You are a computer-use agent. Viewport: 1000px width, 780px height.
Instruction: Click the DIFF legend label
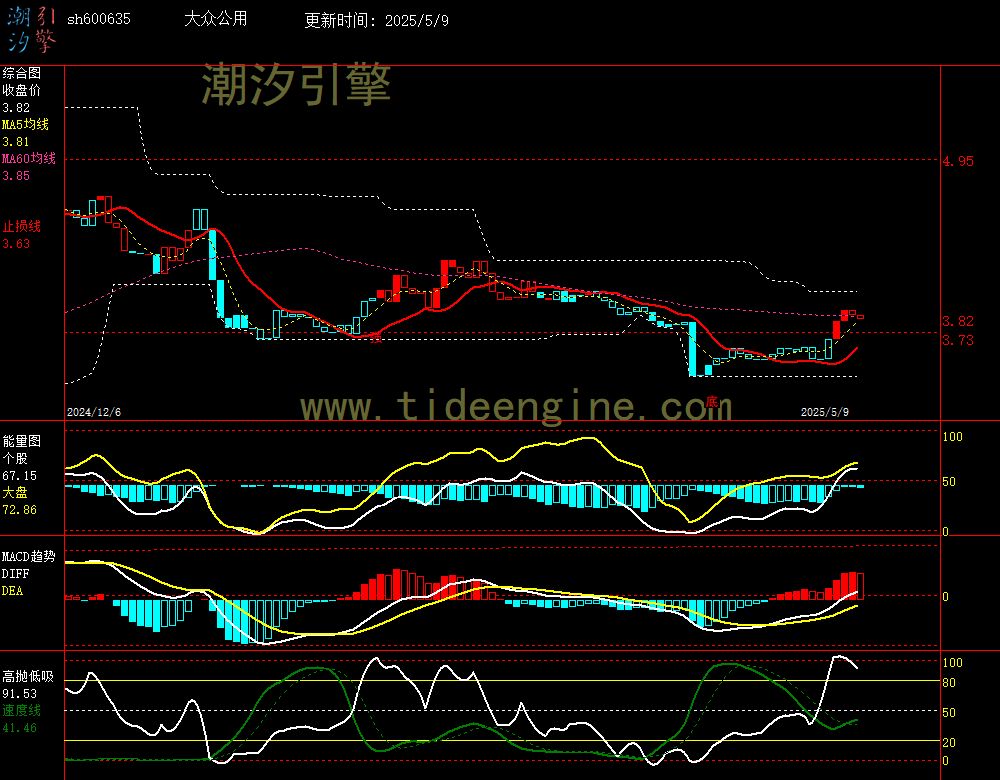point(15,574)
